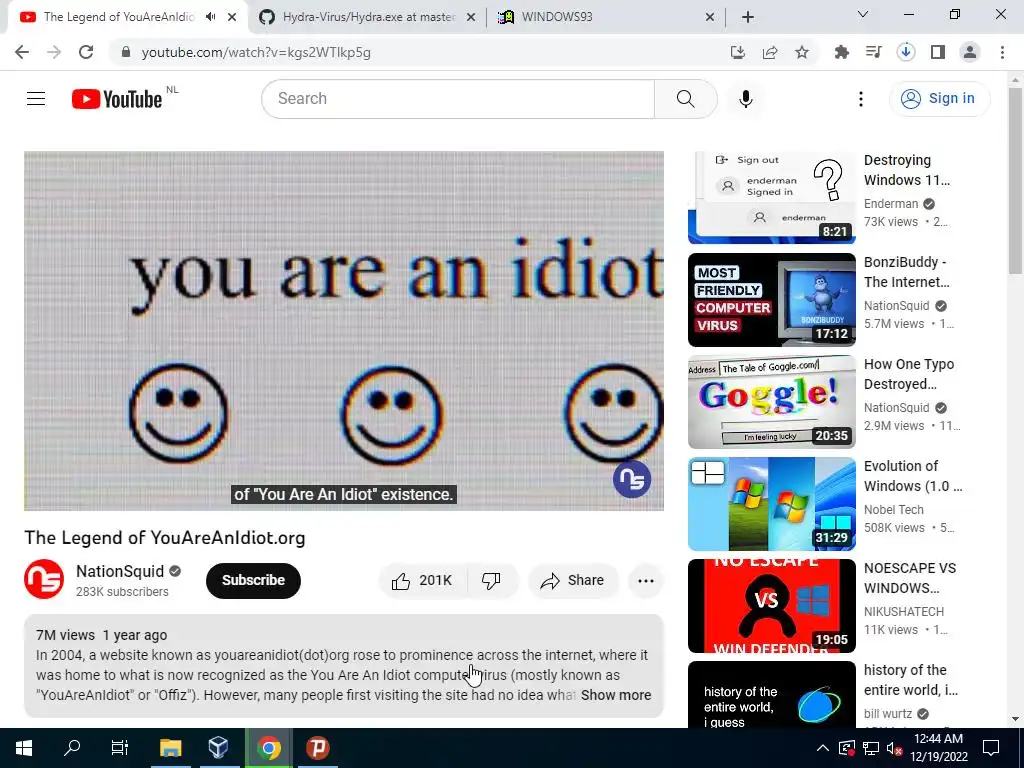Open the YouTube hamburger guide menu
Screen dimensions: 1024x768
[36, 99]
